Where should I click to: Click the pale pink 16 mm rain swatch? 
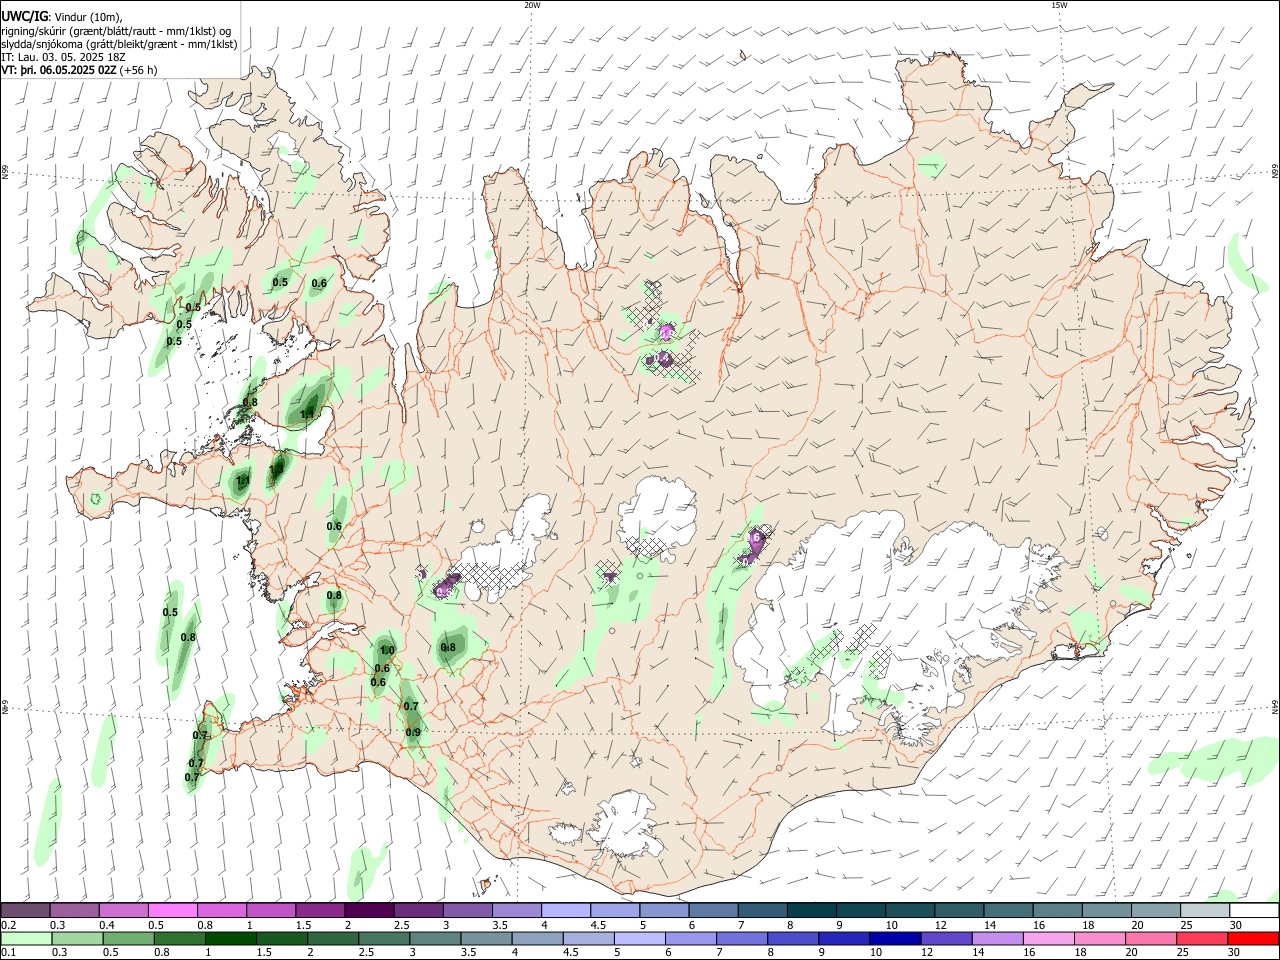(x=1048, y=939)
